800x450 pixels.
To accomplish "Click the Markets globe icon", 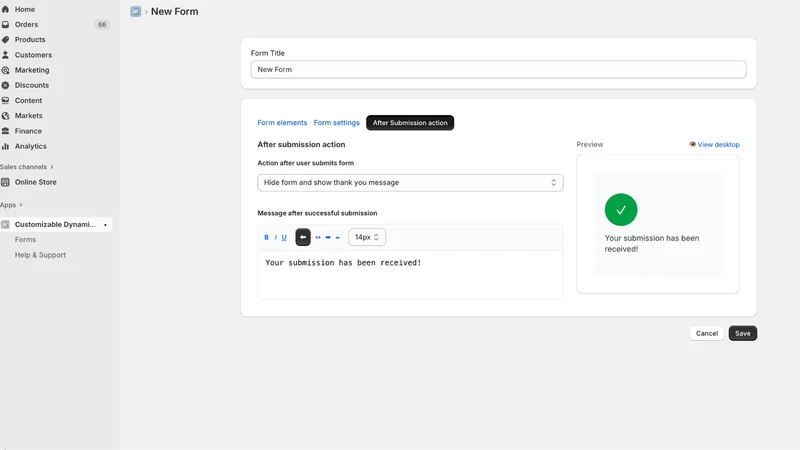I will coord(5,116).
